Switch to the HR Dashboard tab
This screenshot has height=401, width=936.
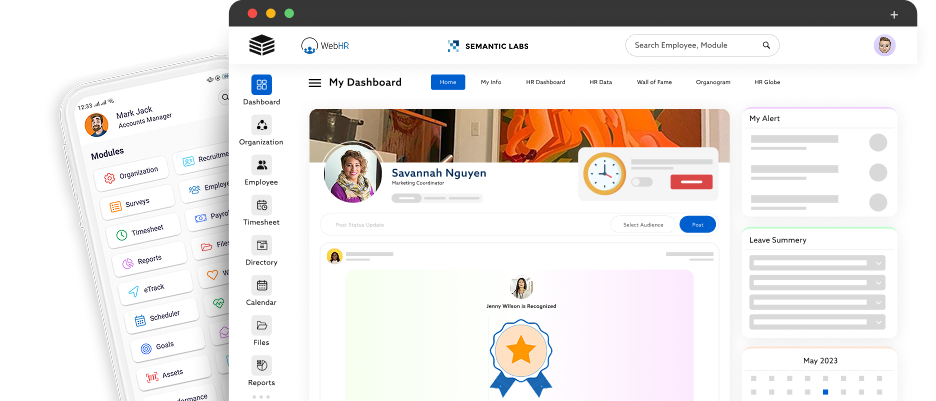(546, 82)
